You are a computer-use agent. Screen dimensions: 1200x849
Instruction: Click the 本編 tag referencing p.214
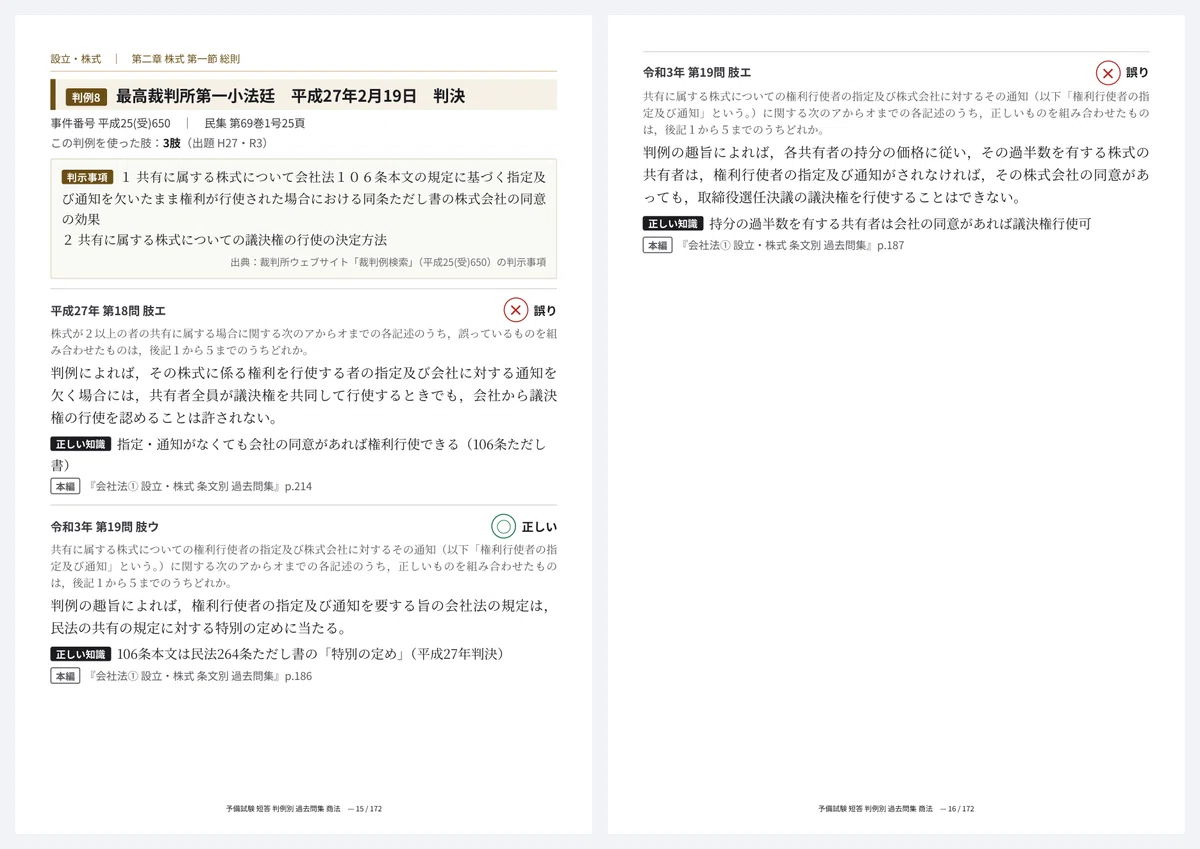[65, 487]
